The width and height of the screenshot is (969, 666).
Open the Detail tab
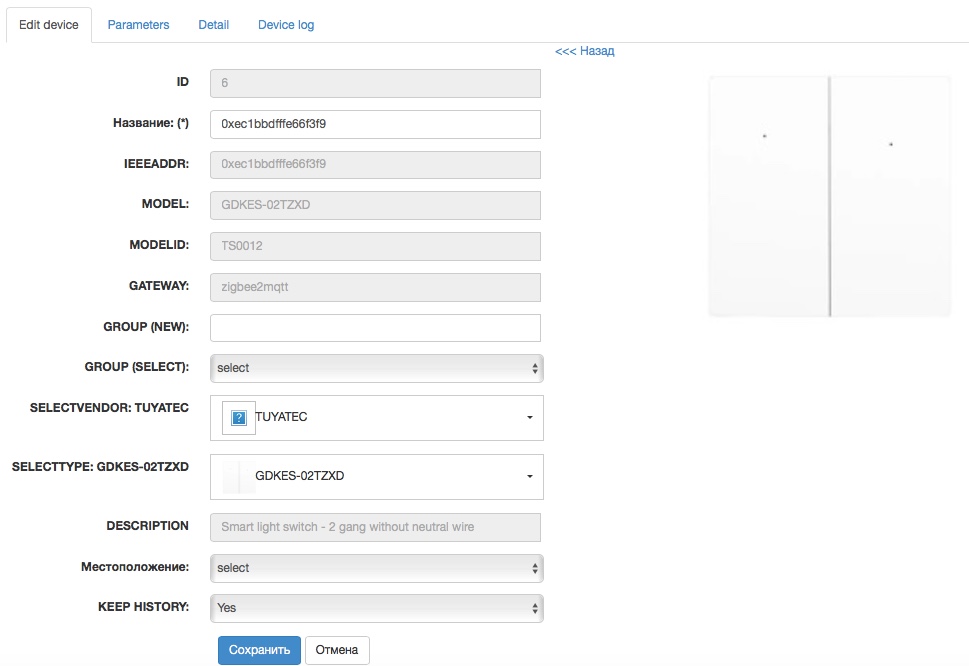pyautogui.click(x=213, y=25)
